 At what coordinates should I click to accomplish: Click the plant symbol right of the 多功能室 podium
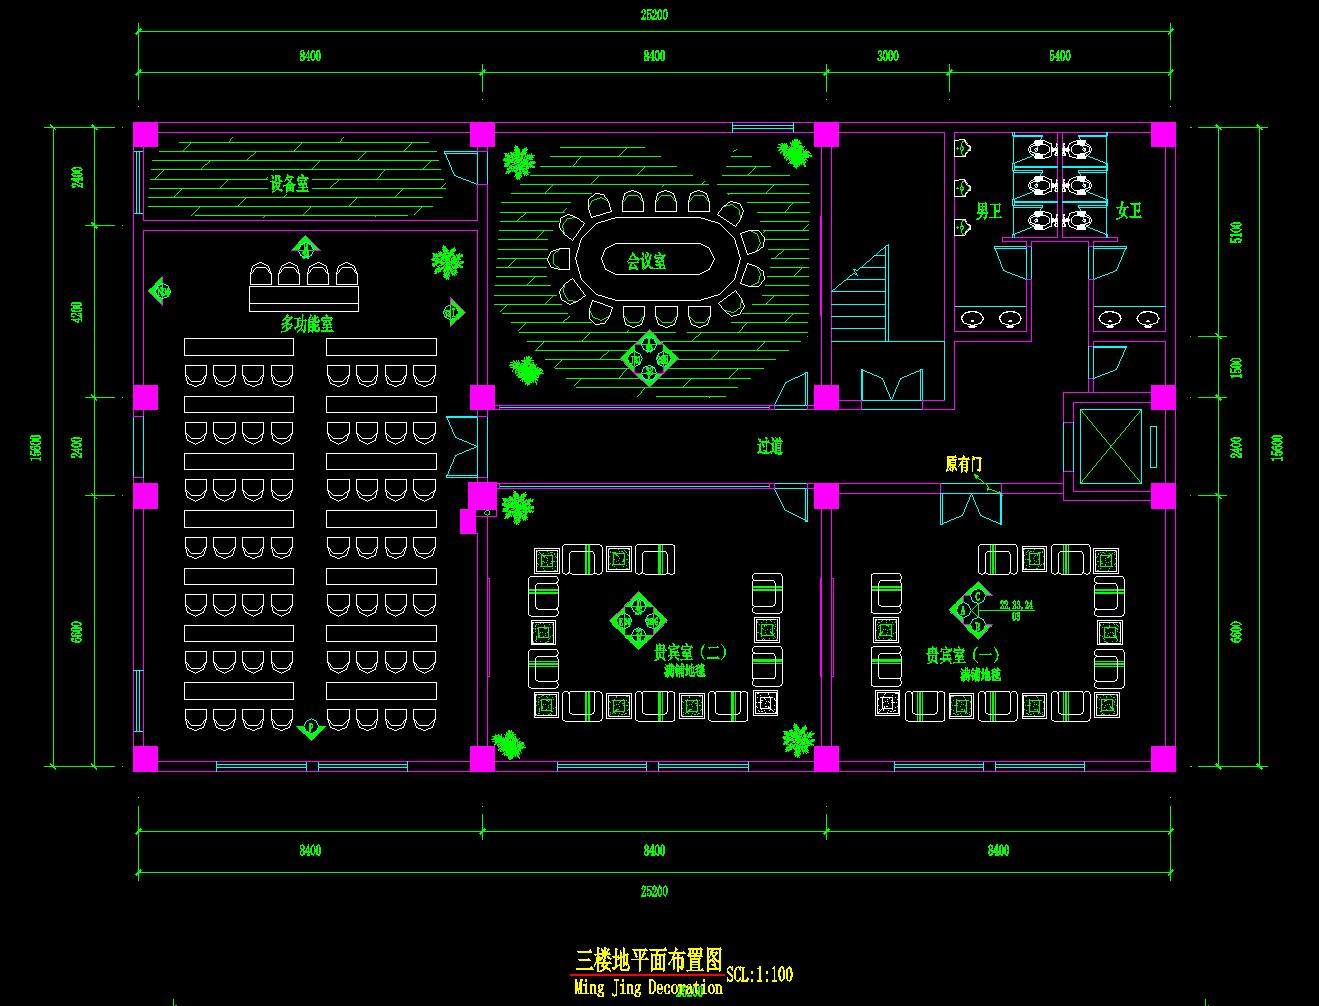point(447,262)
